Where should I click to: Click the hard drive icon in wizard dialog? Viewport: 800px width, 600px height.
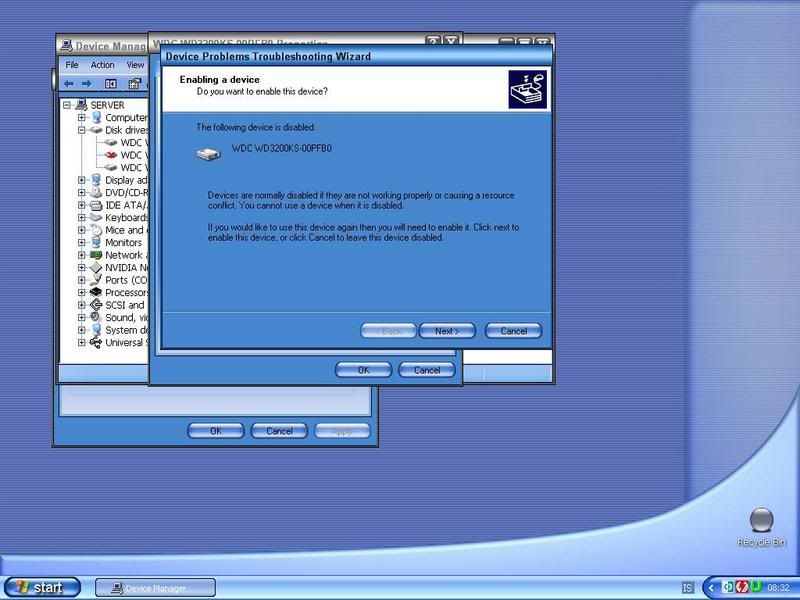[209, 153]
